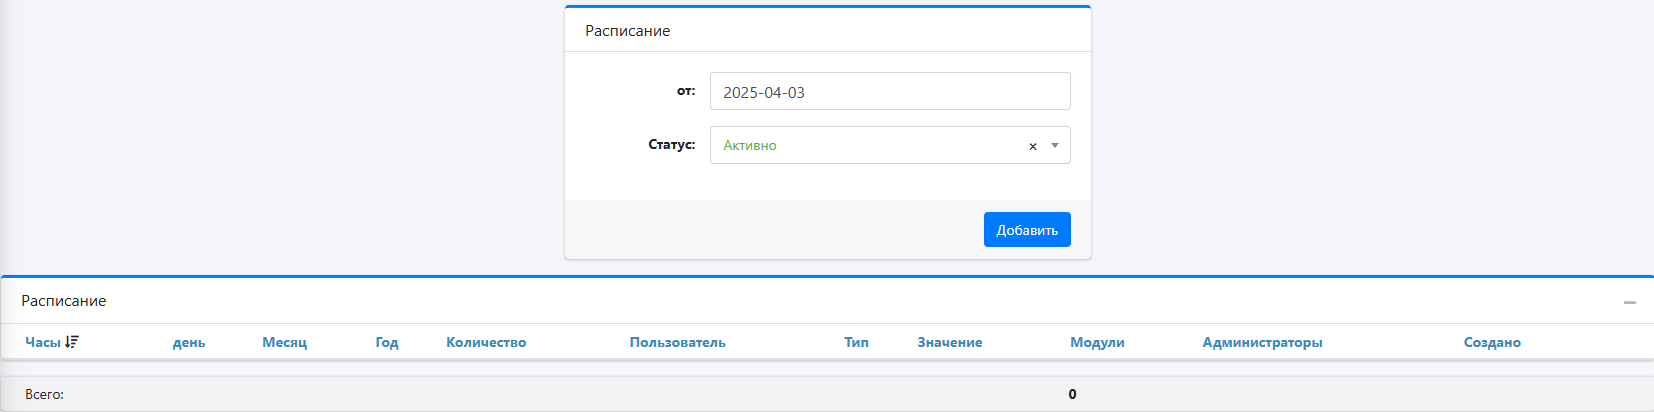Sort by Создано column header

1492,342
